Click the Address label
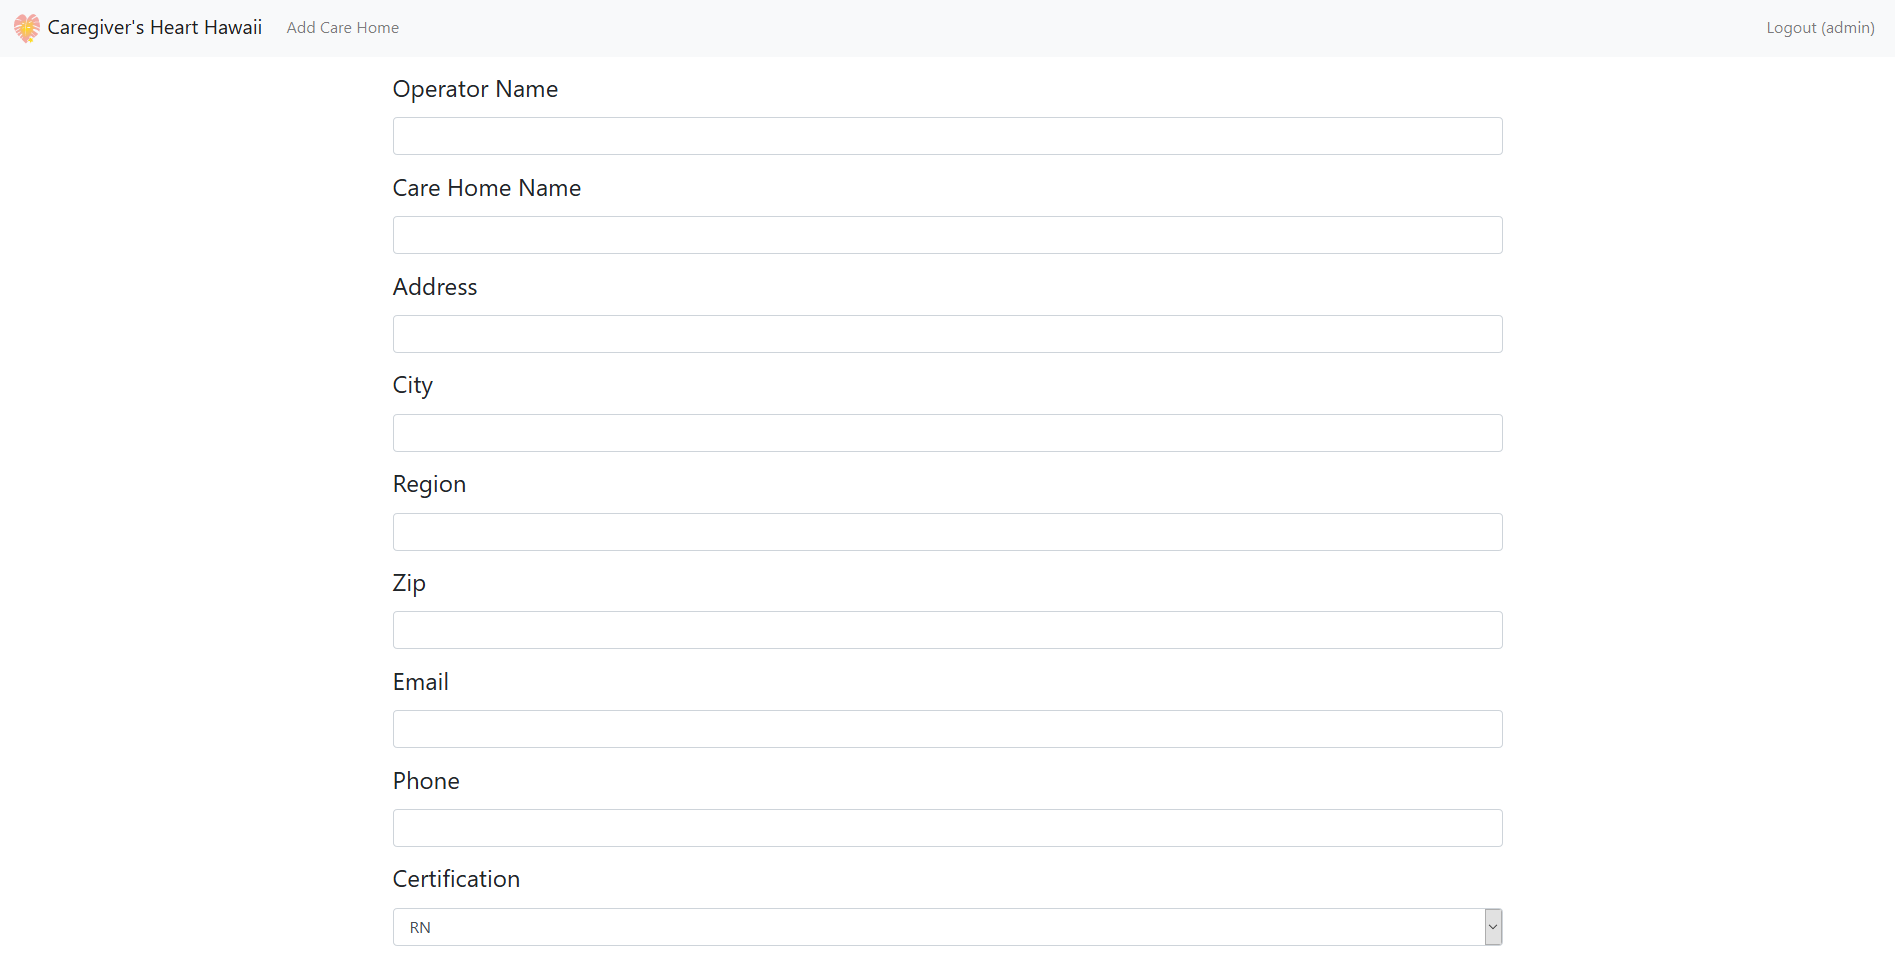 pyautogui.click(x=435, y=287)
